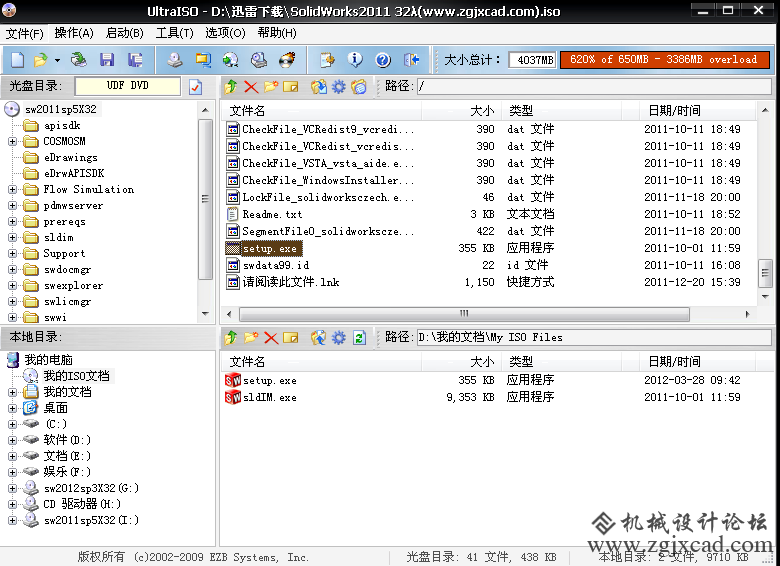
Task: Click the Rename icon in image pane toolbar
Action: click(291, 87)
